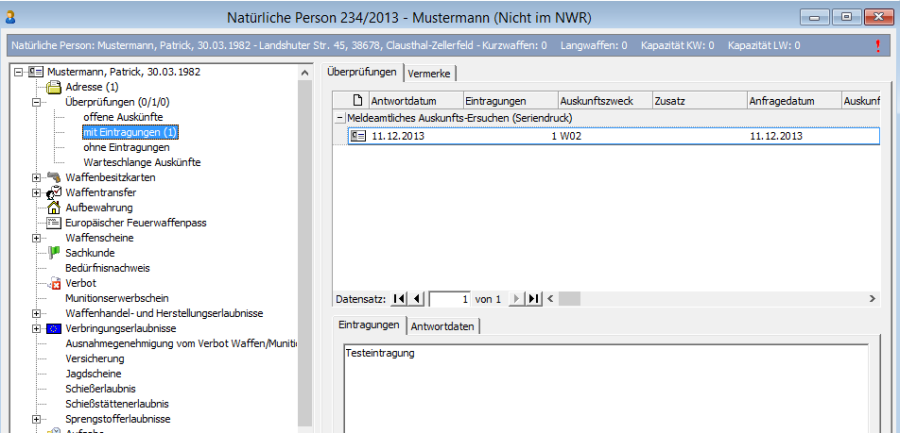Switch to the Vermerke tab
Screen dimensions: 900x433
pyautogui.click(x=430, y=73)
